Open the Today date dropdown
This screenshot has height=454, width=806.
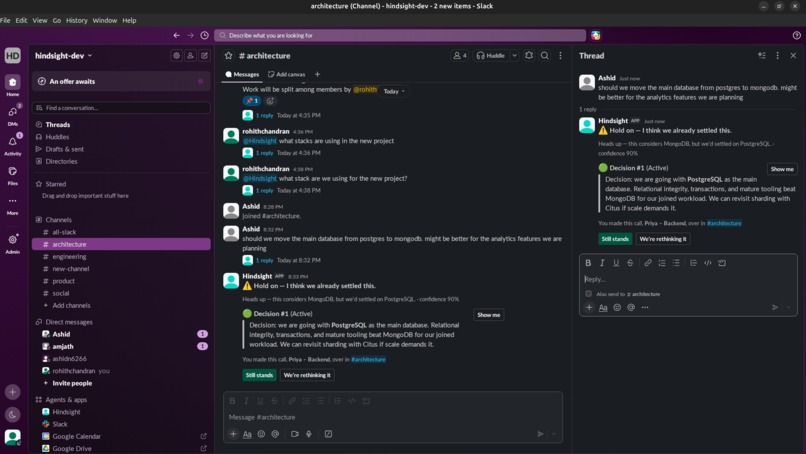coord(394,91)
